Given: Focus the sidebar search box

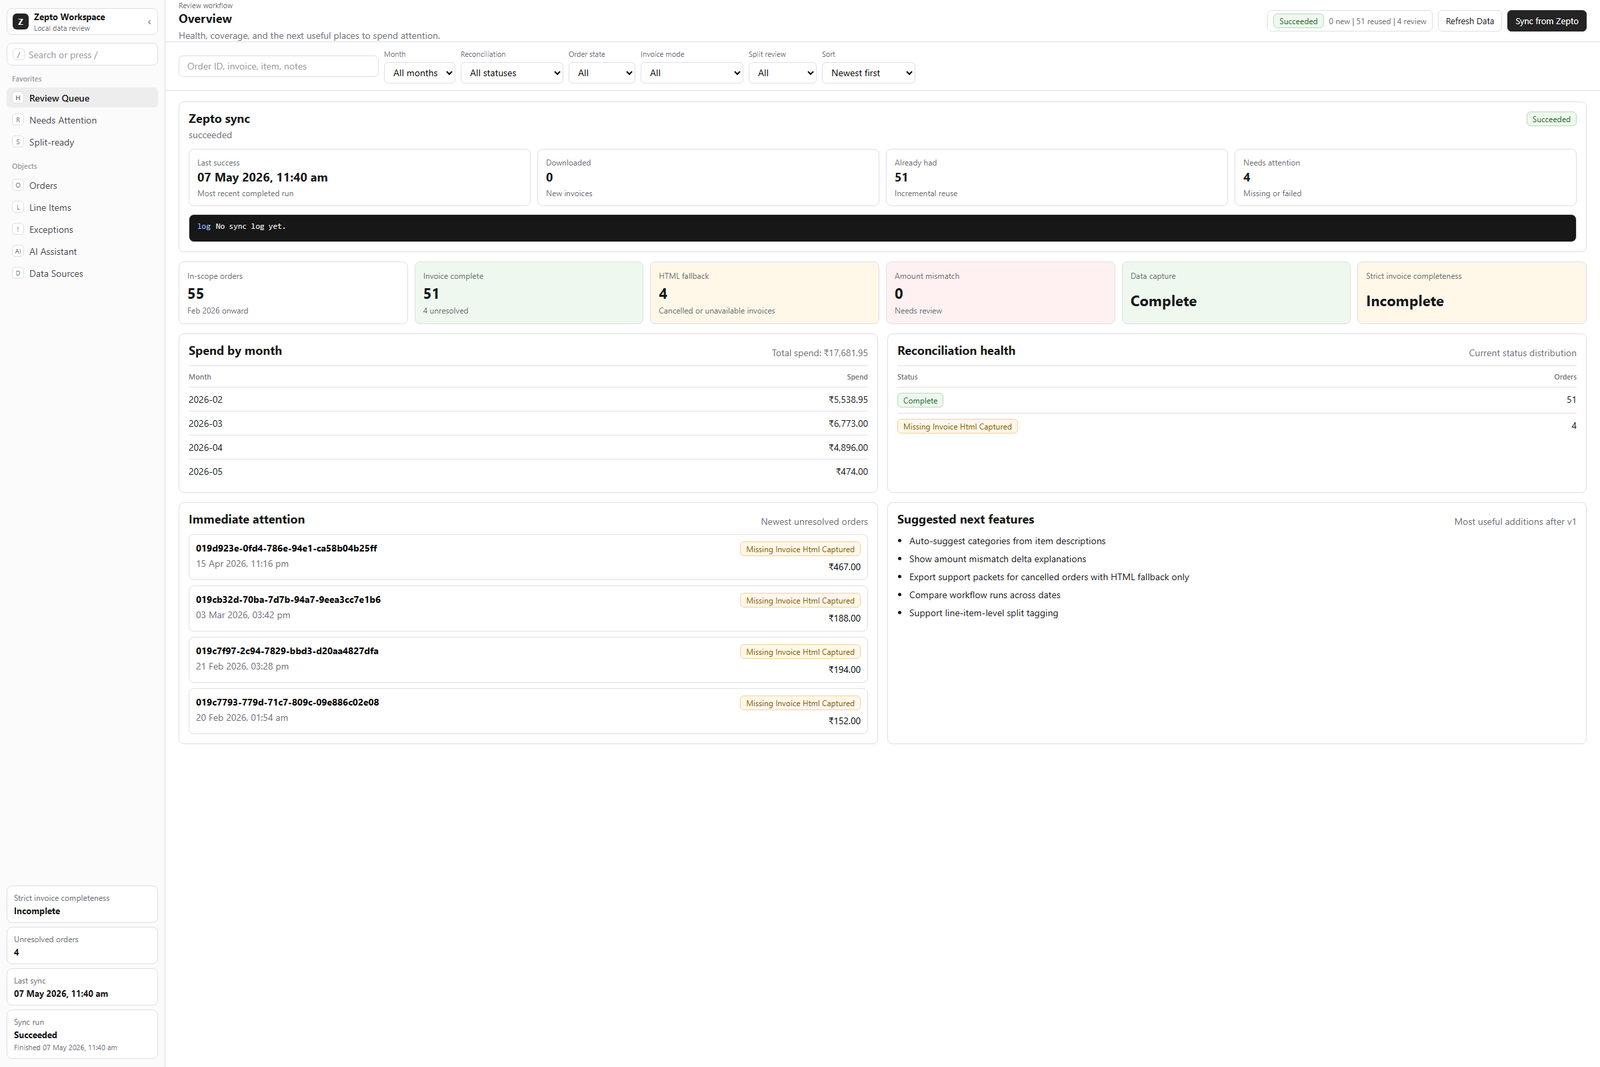Looking at the screenshot, I should click(82, 55).
